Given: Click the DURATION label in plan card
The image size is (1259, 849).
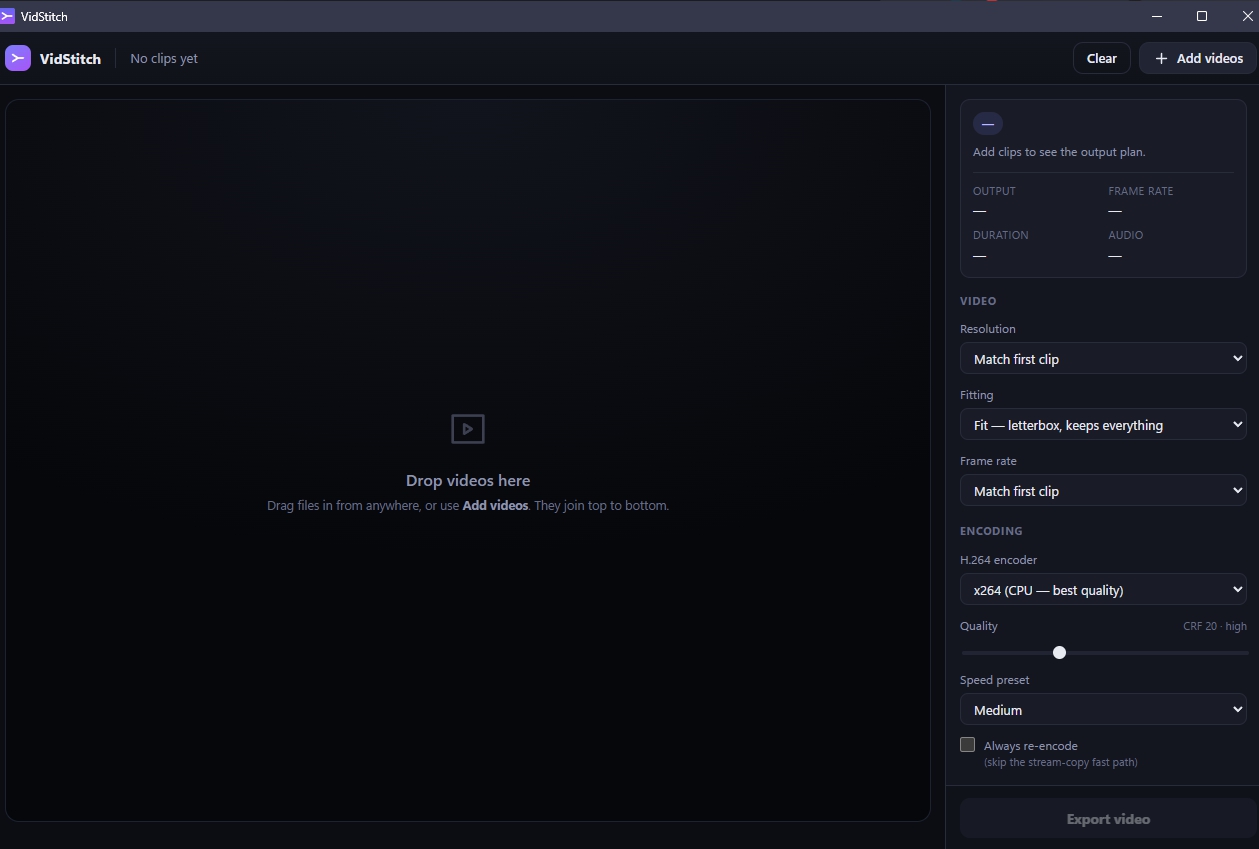Looking at the screenshot, I should tap(1001, 235).
